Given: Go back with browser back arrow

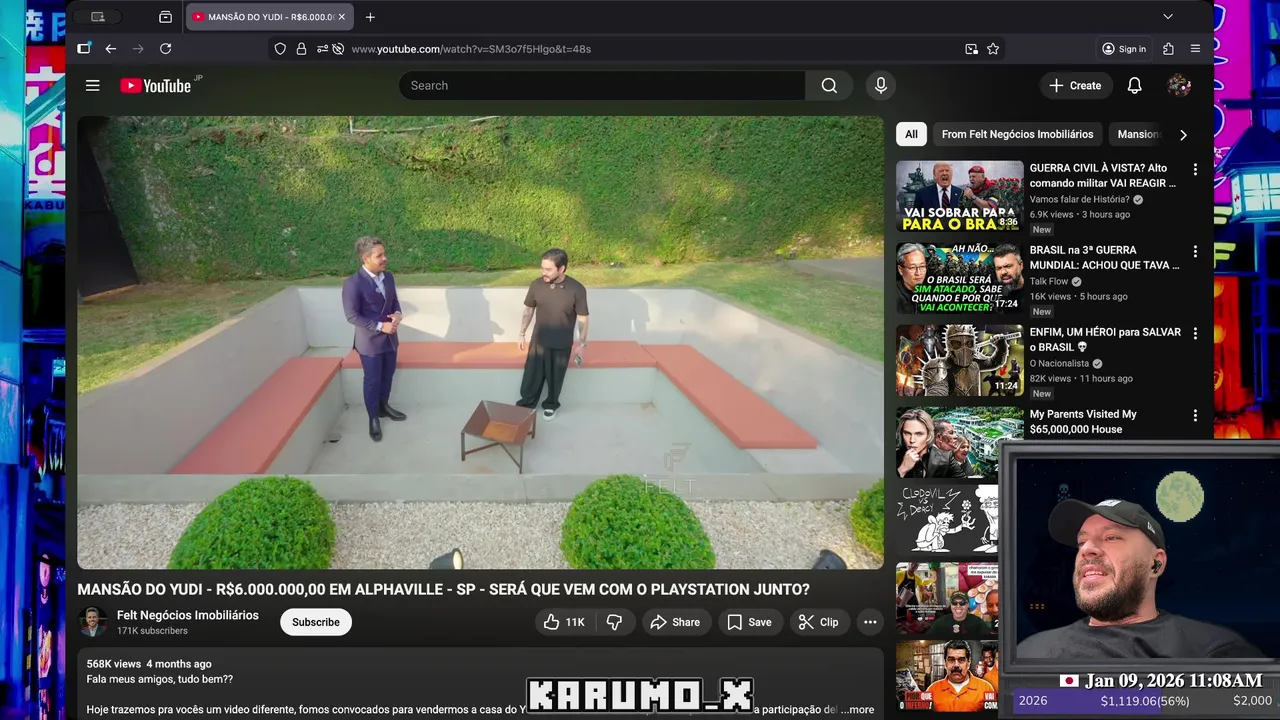Looking at the screenshot, I should click(x=111, y=49).
